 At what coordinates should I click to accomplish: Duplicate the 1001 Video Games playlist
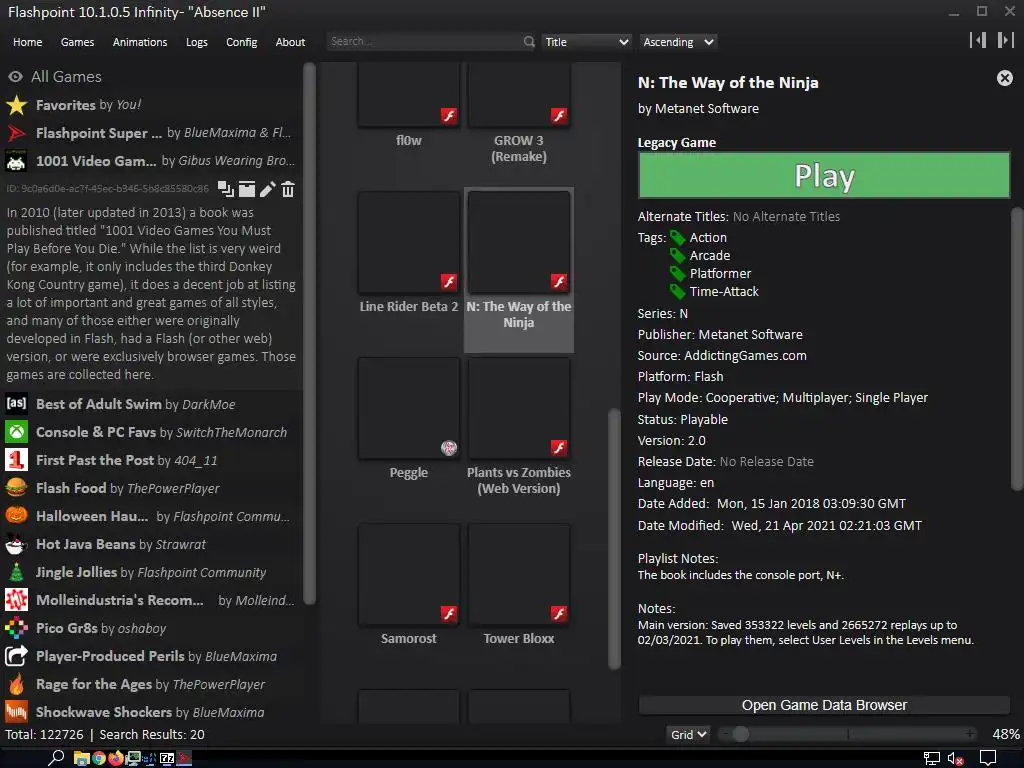[225, 189]
